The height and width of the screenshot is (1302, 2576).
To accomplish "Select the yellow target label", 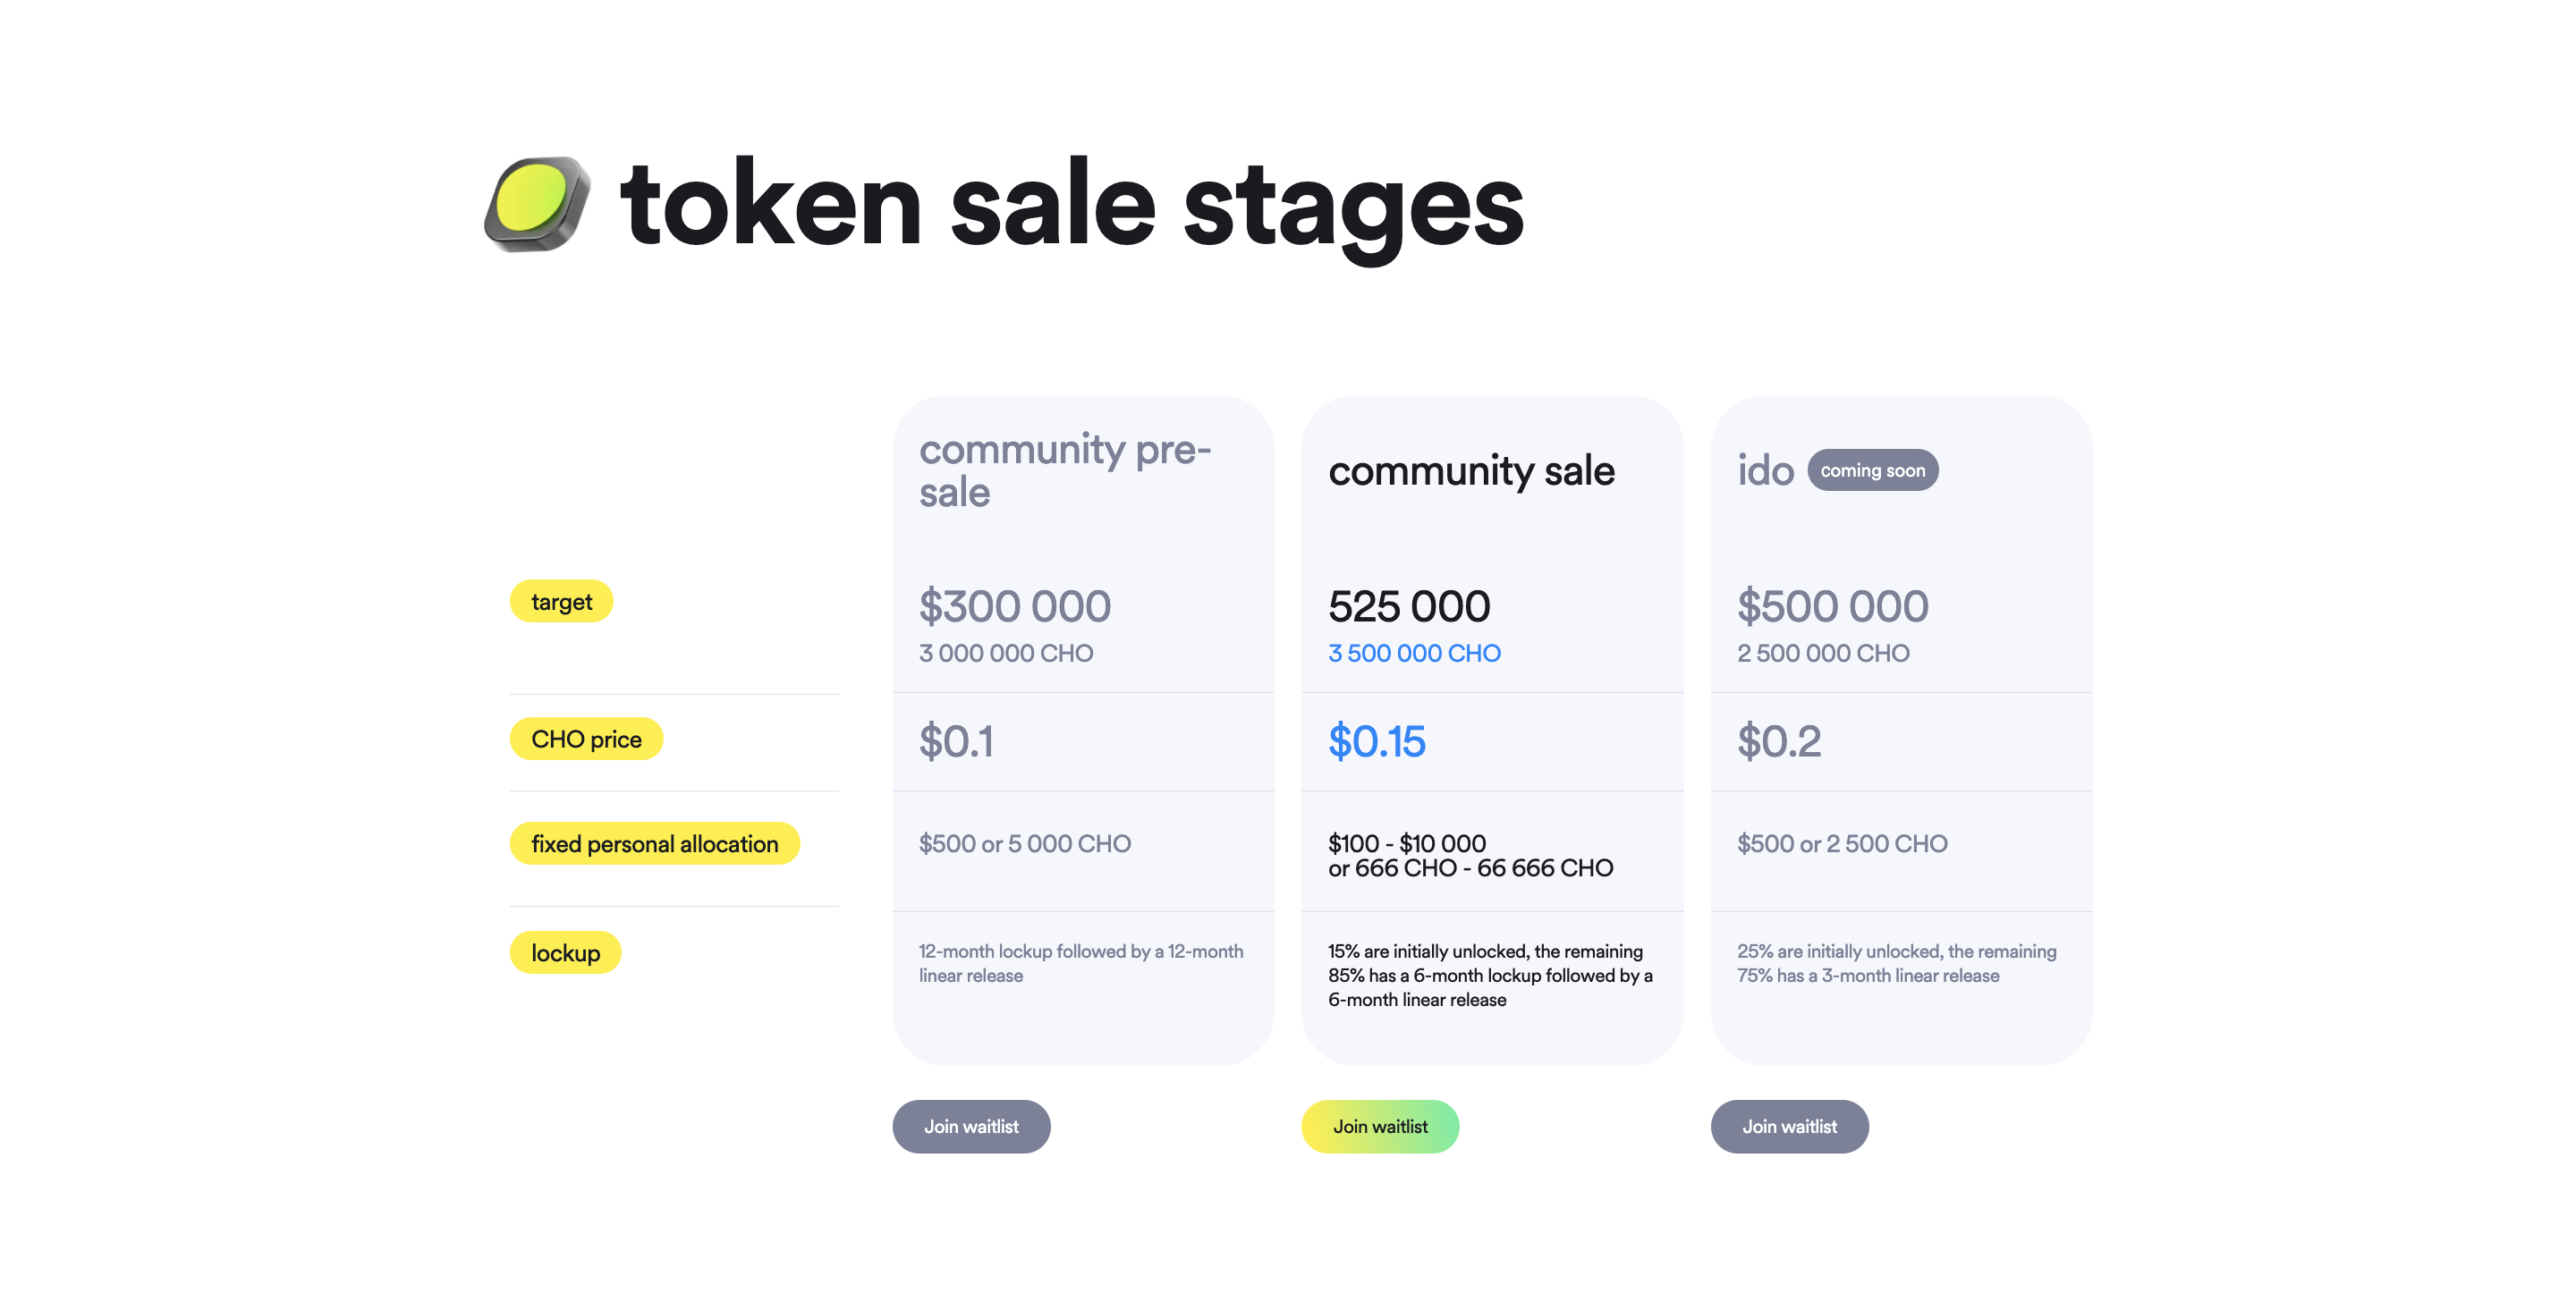I will pyautogui.click(x=561, y=601).
